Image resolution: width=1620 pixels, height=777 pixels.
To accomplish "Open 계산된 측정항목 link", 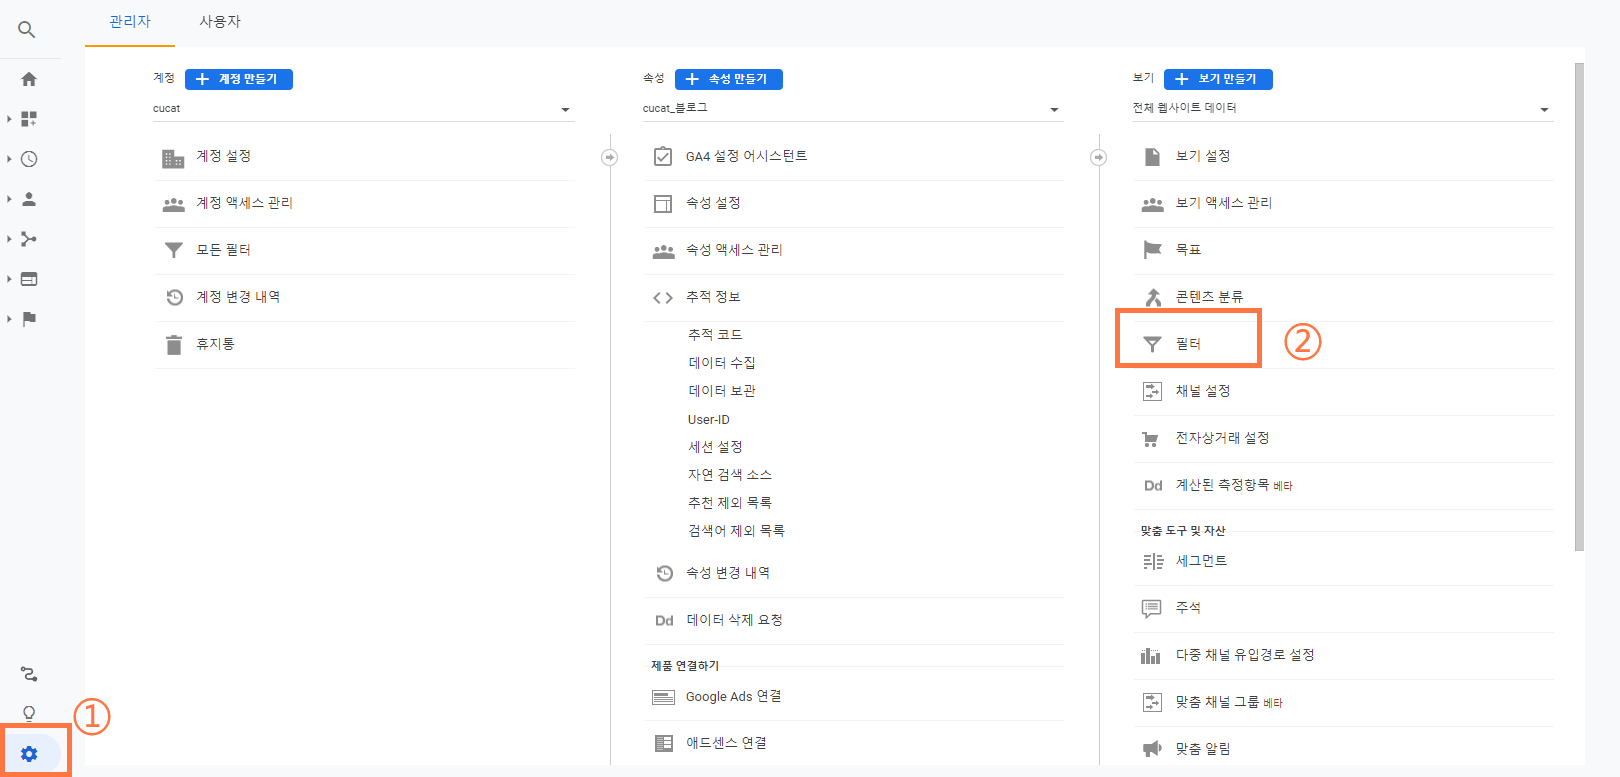I will [x=1223, y=485].
